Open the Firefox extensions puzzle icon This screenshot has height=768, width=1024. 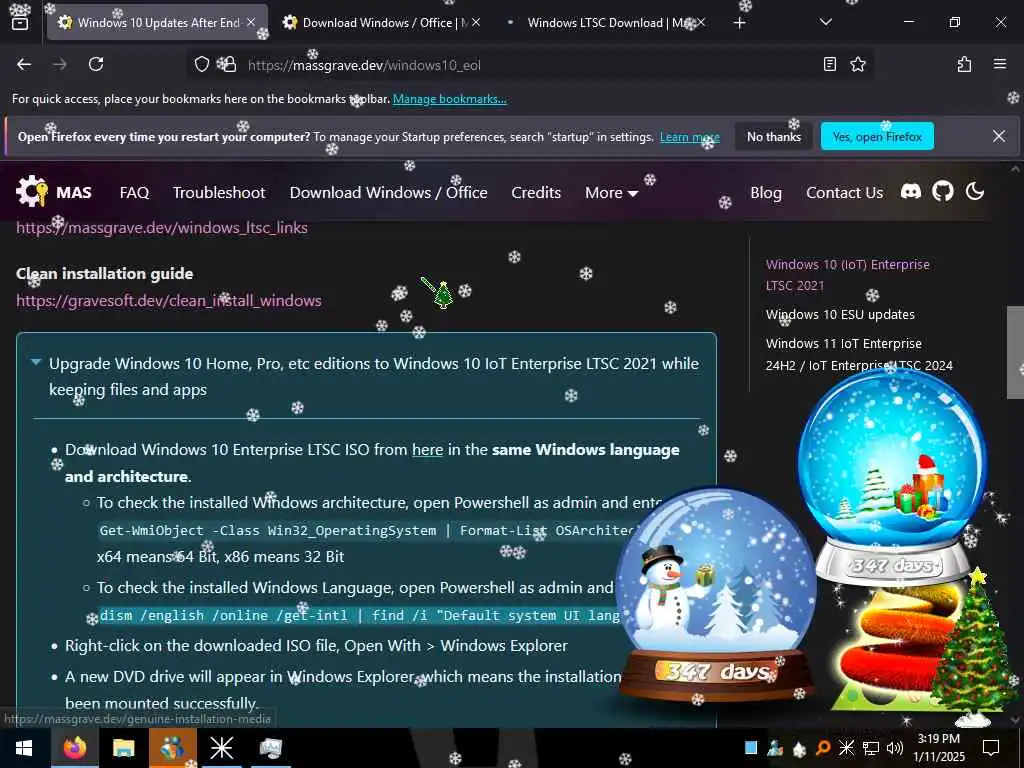[964, 64]
